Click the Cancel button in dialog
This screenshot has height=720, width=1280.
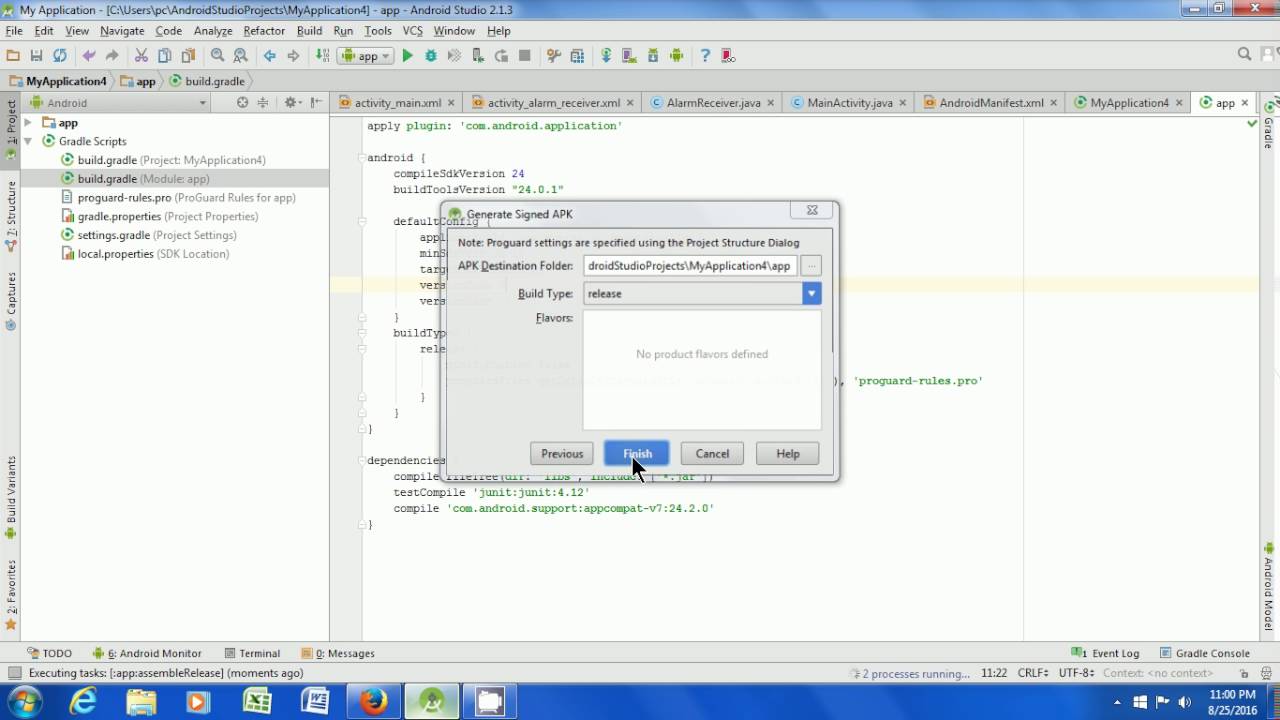712,454
